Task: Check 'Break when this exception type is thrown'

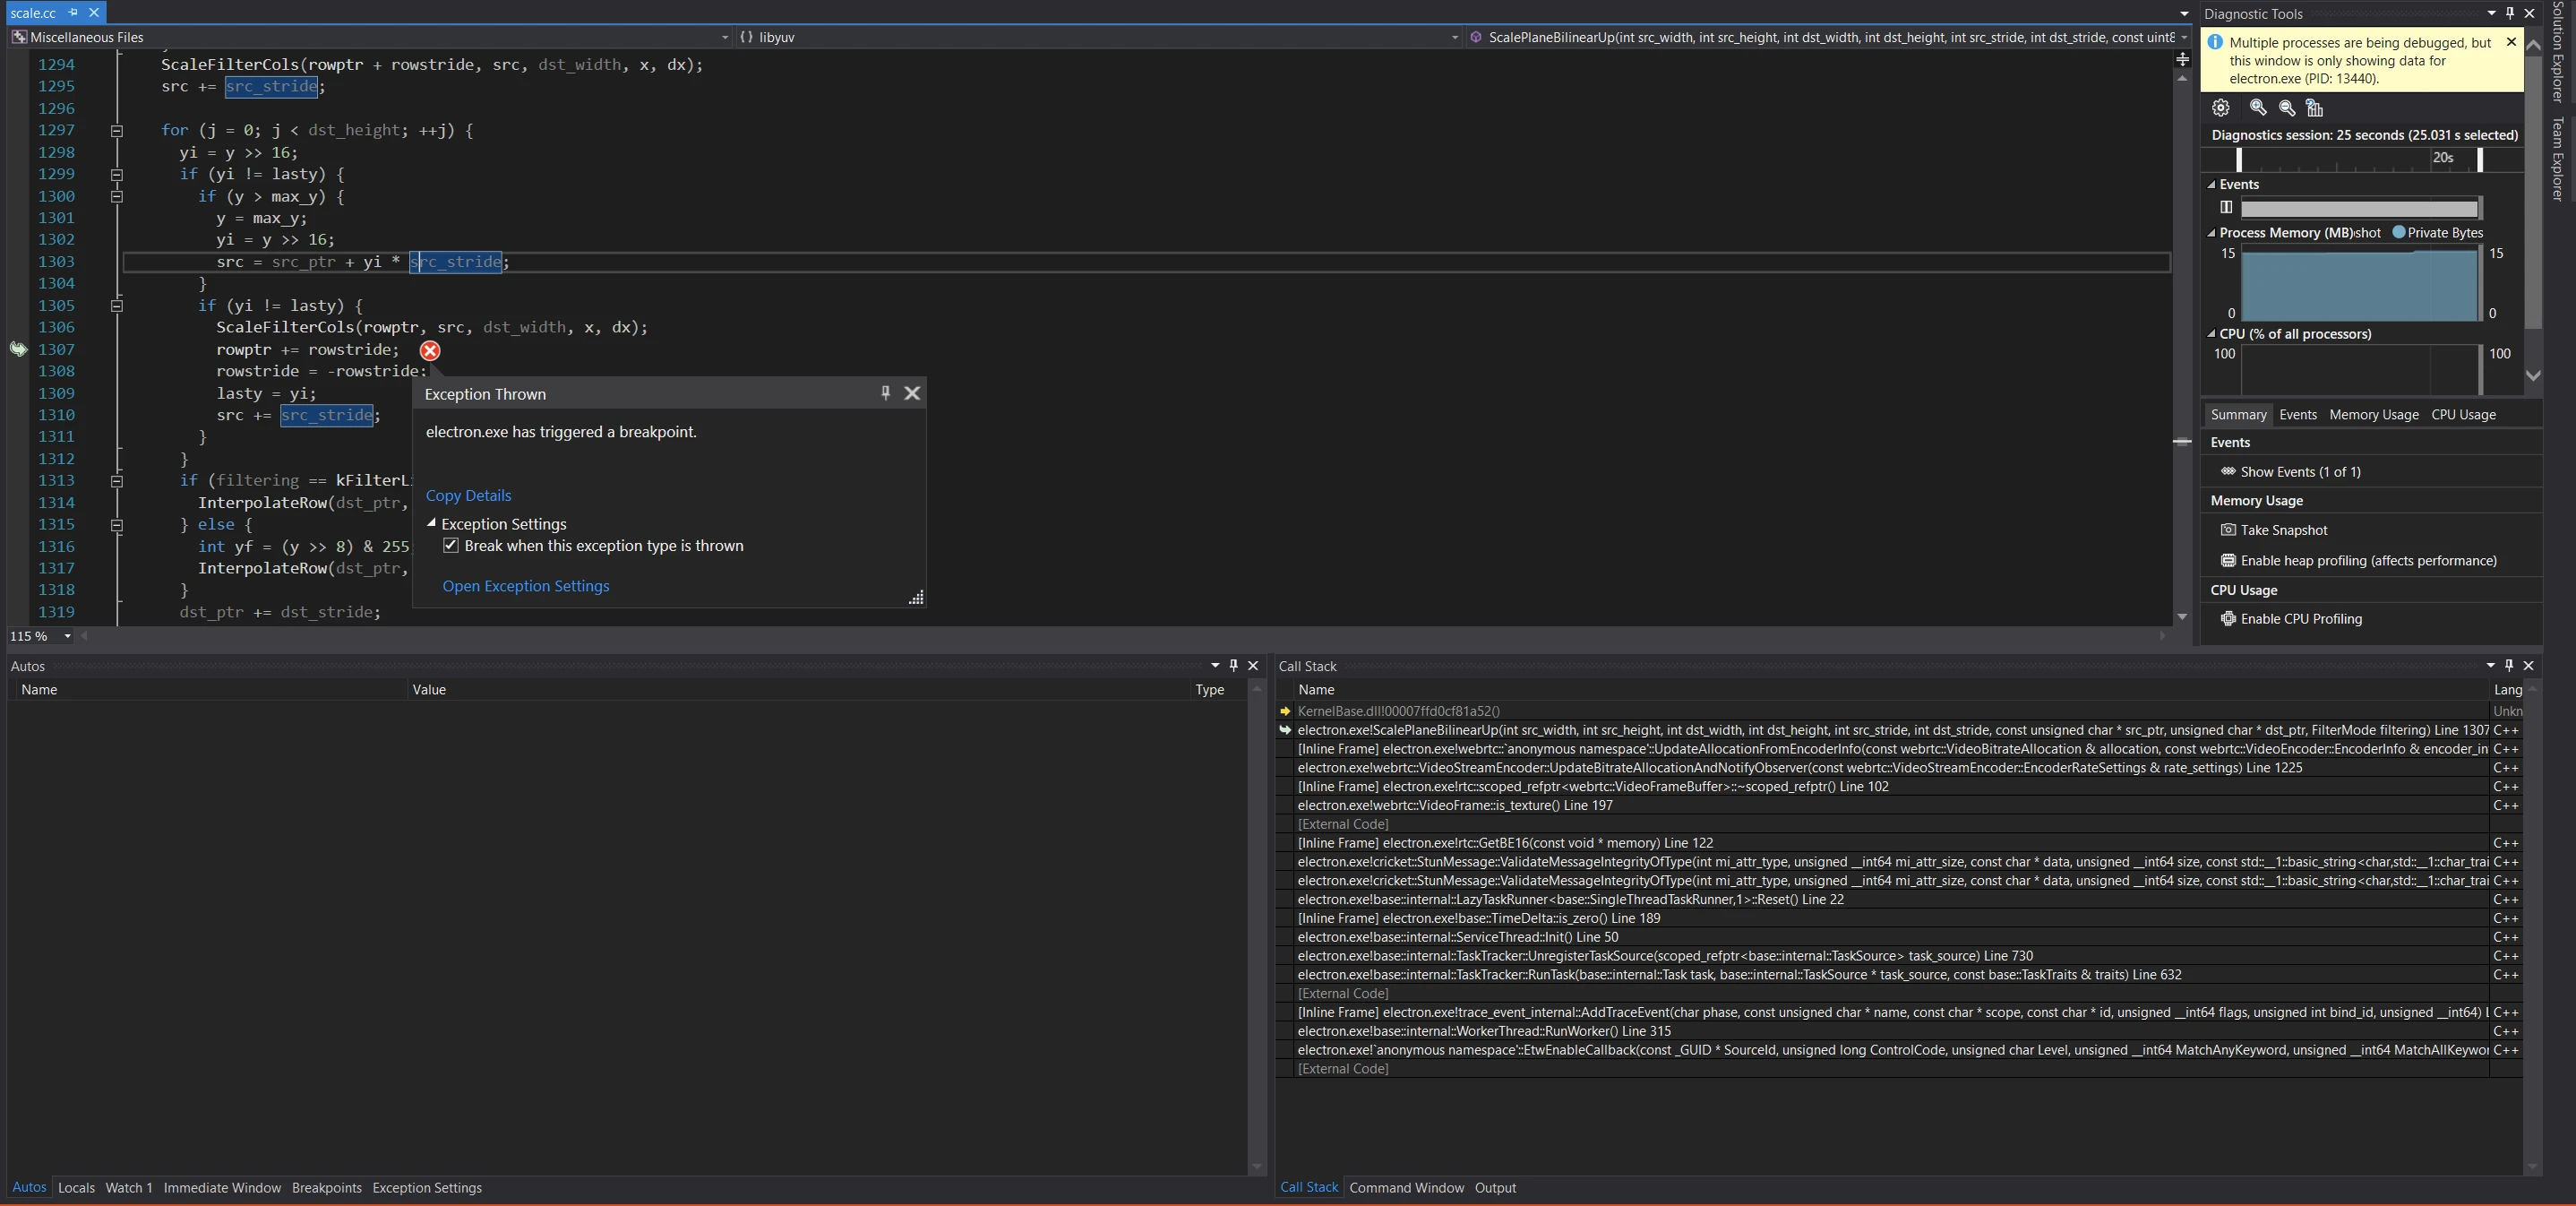Action: (x=451, y=545)
